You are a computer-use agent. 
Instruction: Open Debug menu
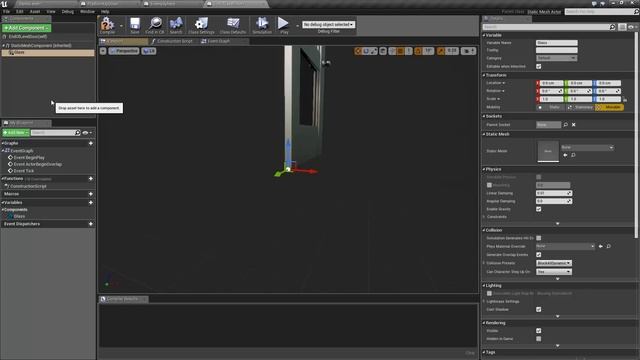tap(68, 11)
